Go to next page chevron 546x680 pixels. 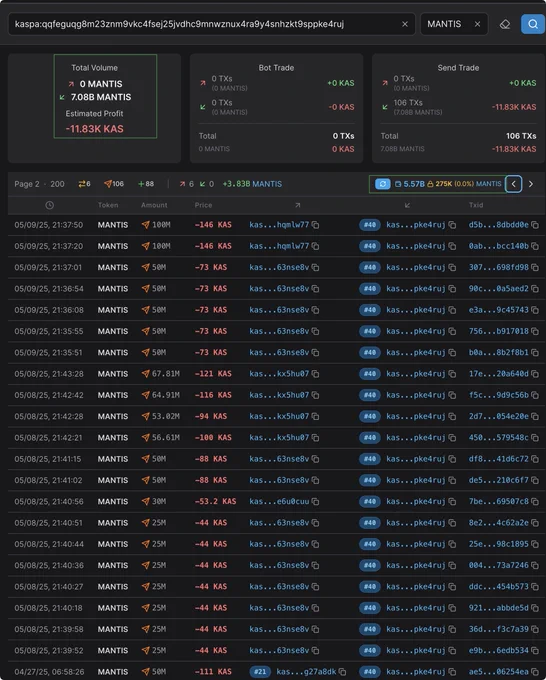point(531,184)
